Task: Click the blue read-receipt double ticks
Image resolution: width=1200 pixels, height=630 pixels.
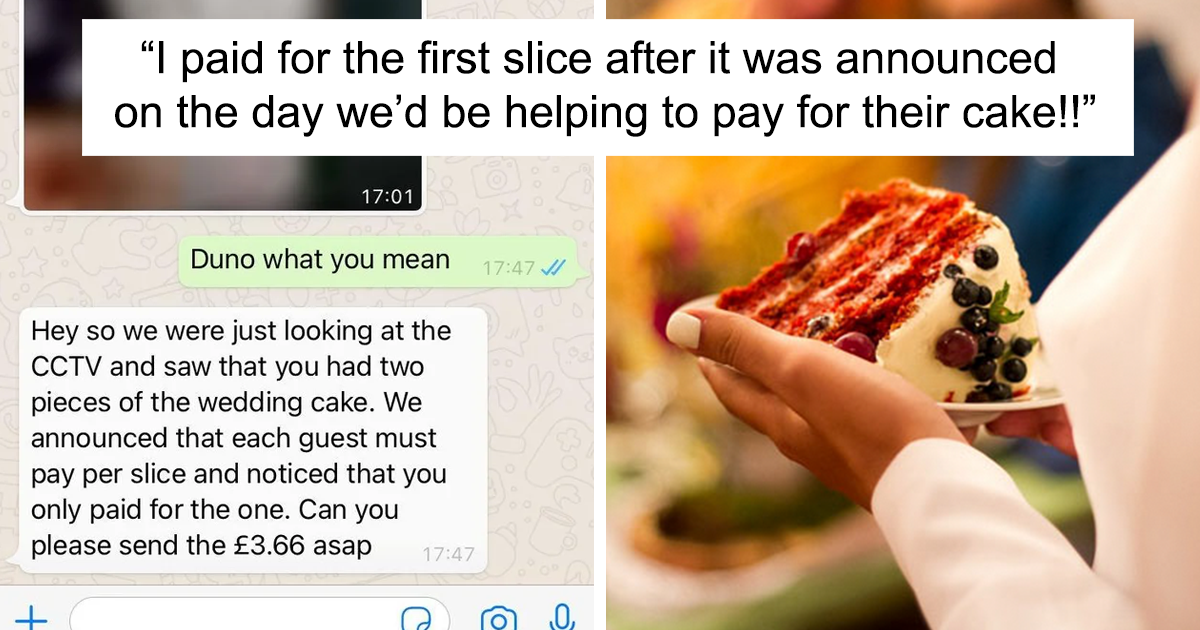Action: coord(552,268)
